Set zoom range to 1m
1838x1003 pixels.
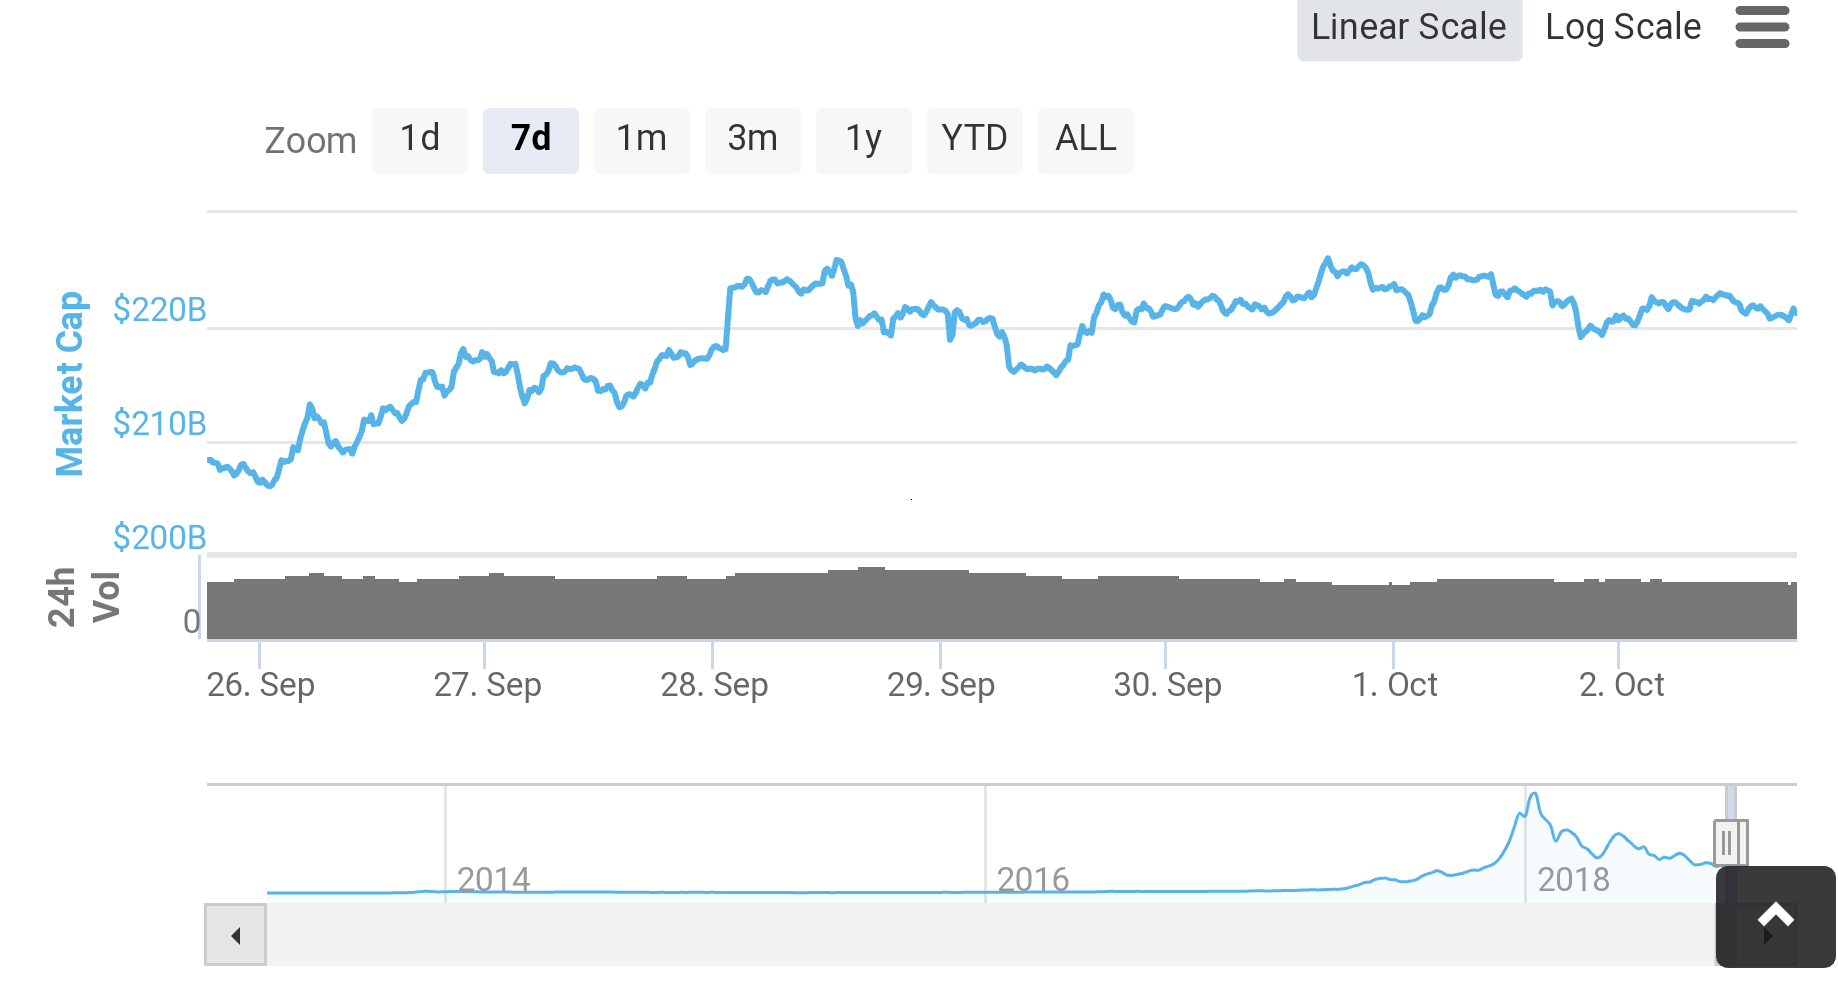point(642,140)
